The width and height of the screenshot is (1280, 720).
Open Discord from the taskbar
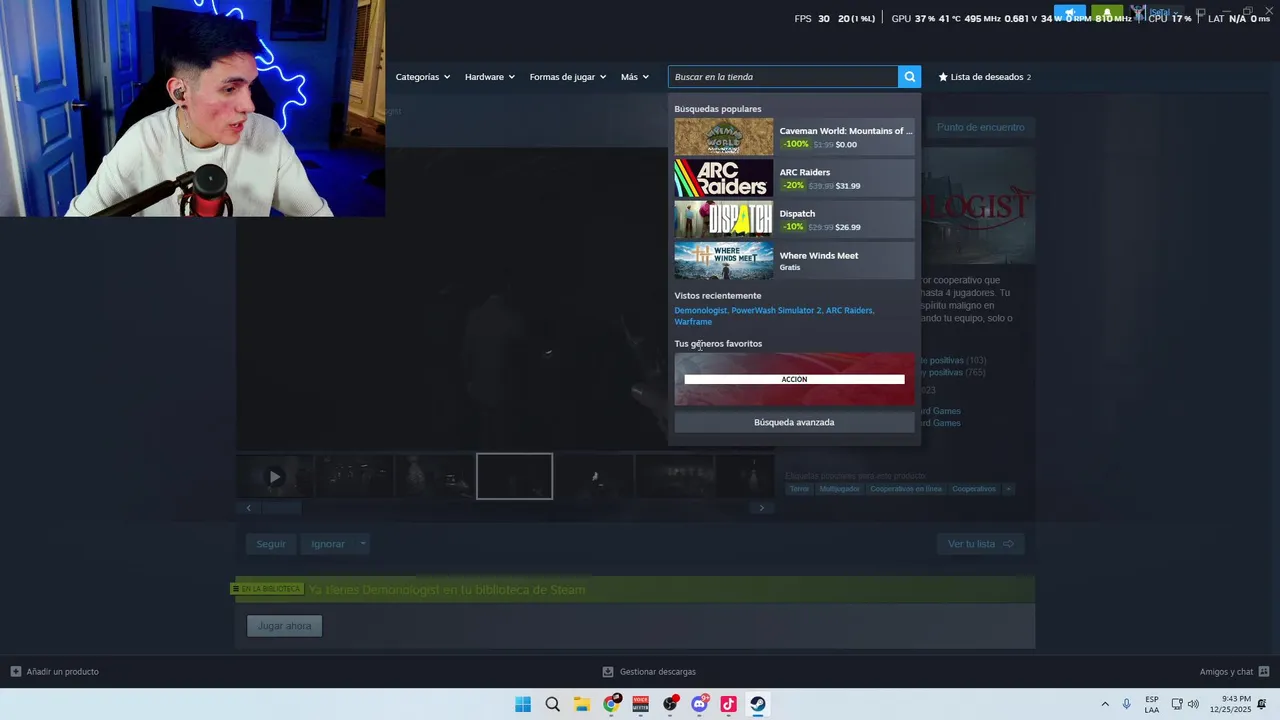pyautogui.click(x=700, y=704)
